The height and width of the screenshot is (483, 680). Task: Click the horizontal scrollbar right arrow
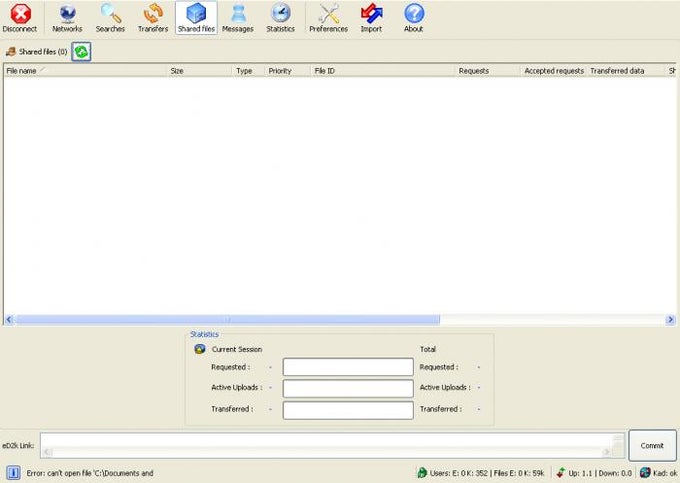pyautogui.click(x=670, y=320)
